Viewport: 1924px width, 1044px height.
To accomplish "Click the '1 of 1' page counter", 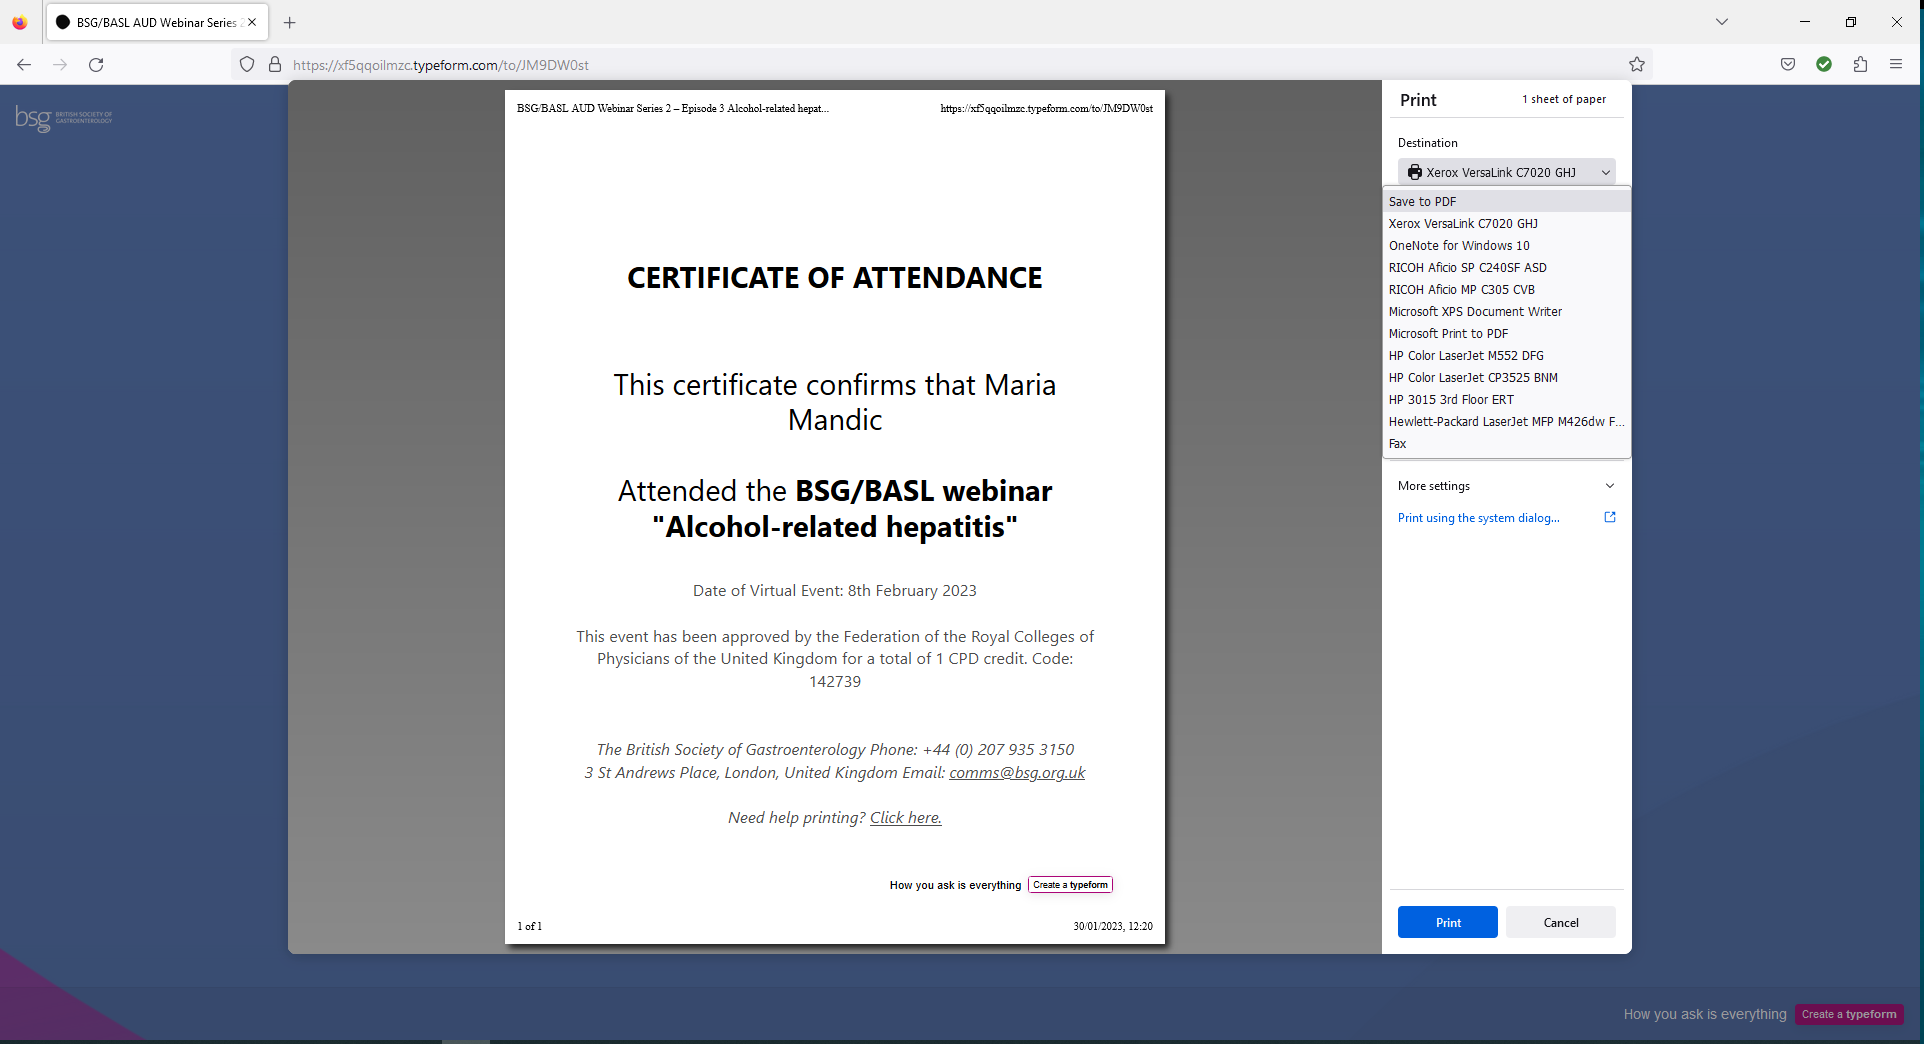I will (x=530, y=926).
